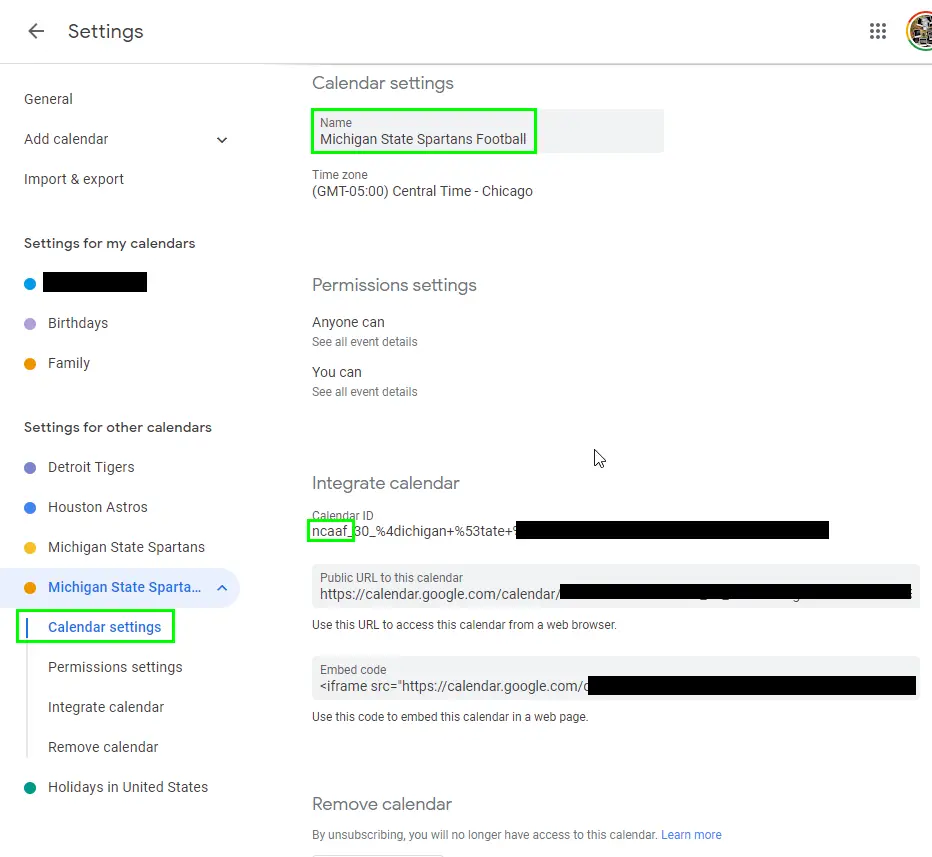Click the calendar Name field
932x857 pixels.
click(x=487, y=131)
